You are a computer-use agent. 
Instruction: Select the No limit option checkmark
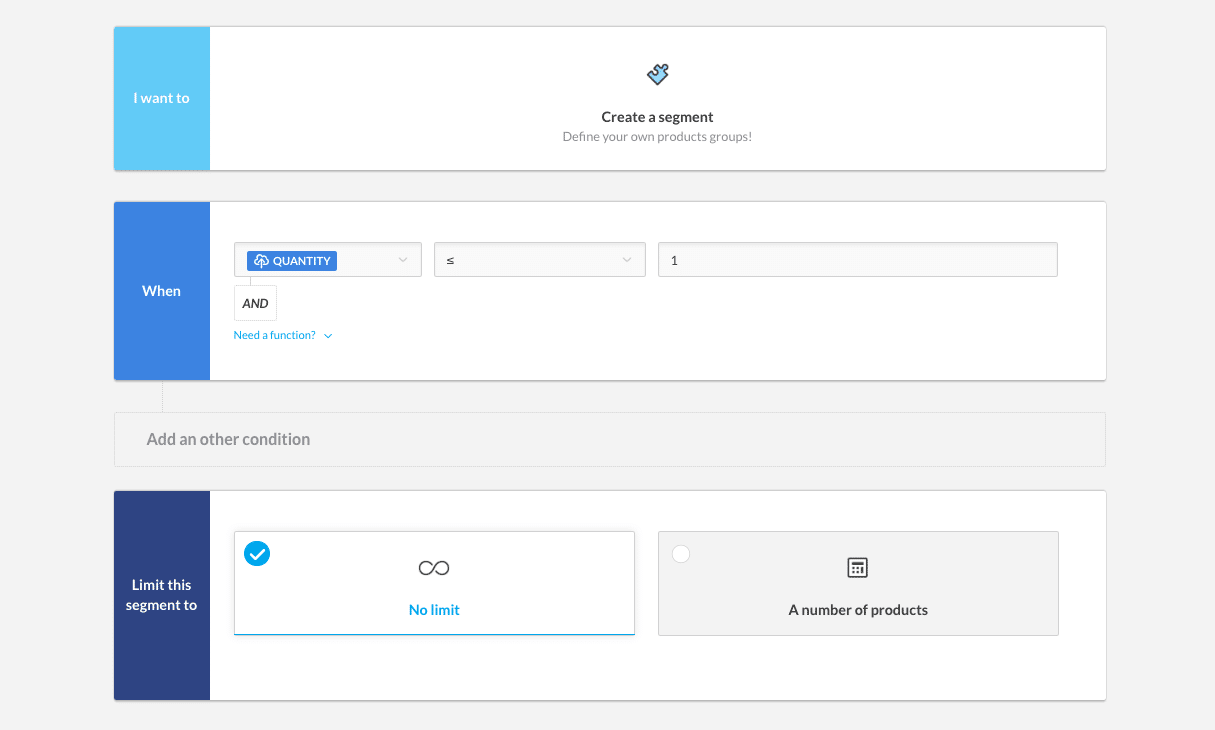coord(257,553)
